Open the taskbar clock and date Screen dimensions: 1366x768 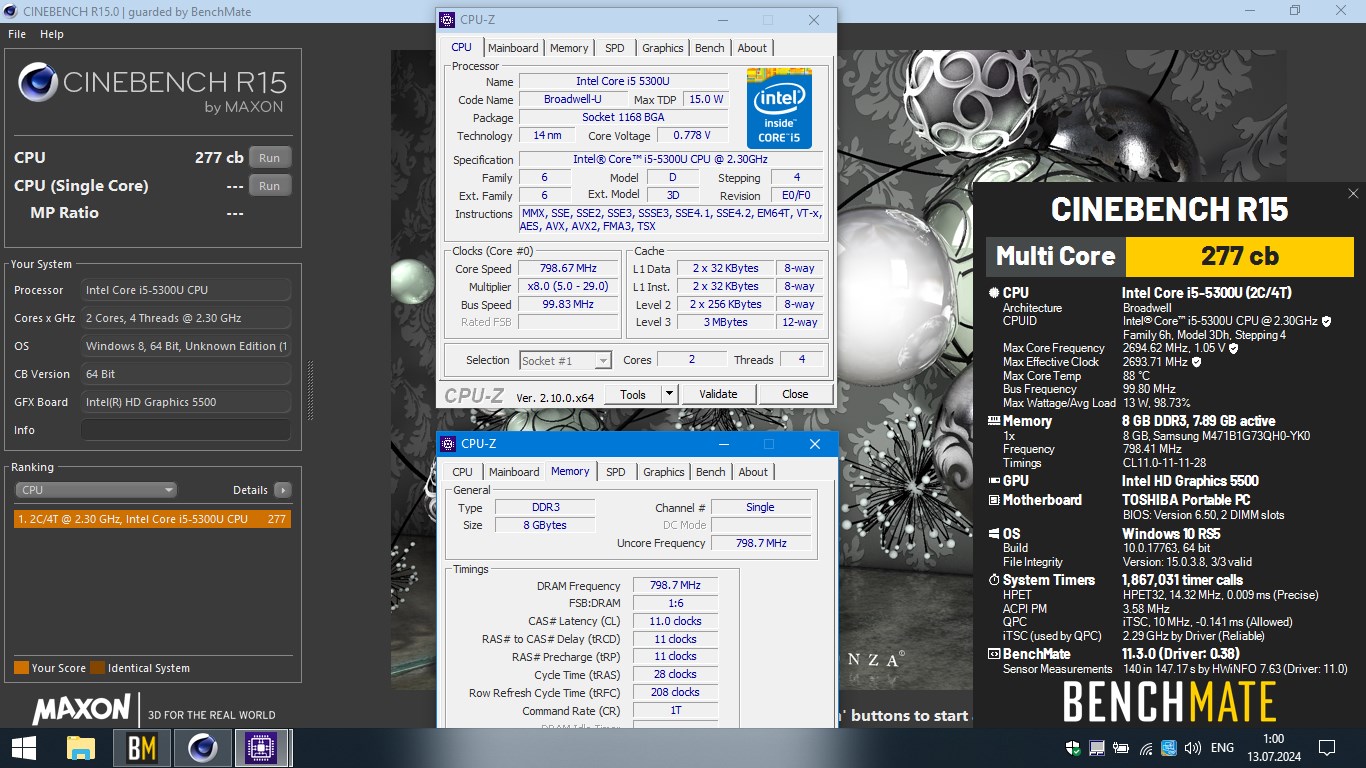[x=1273, y=748]
